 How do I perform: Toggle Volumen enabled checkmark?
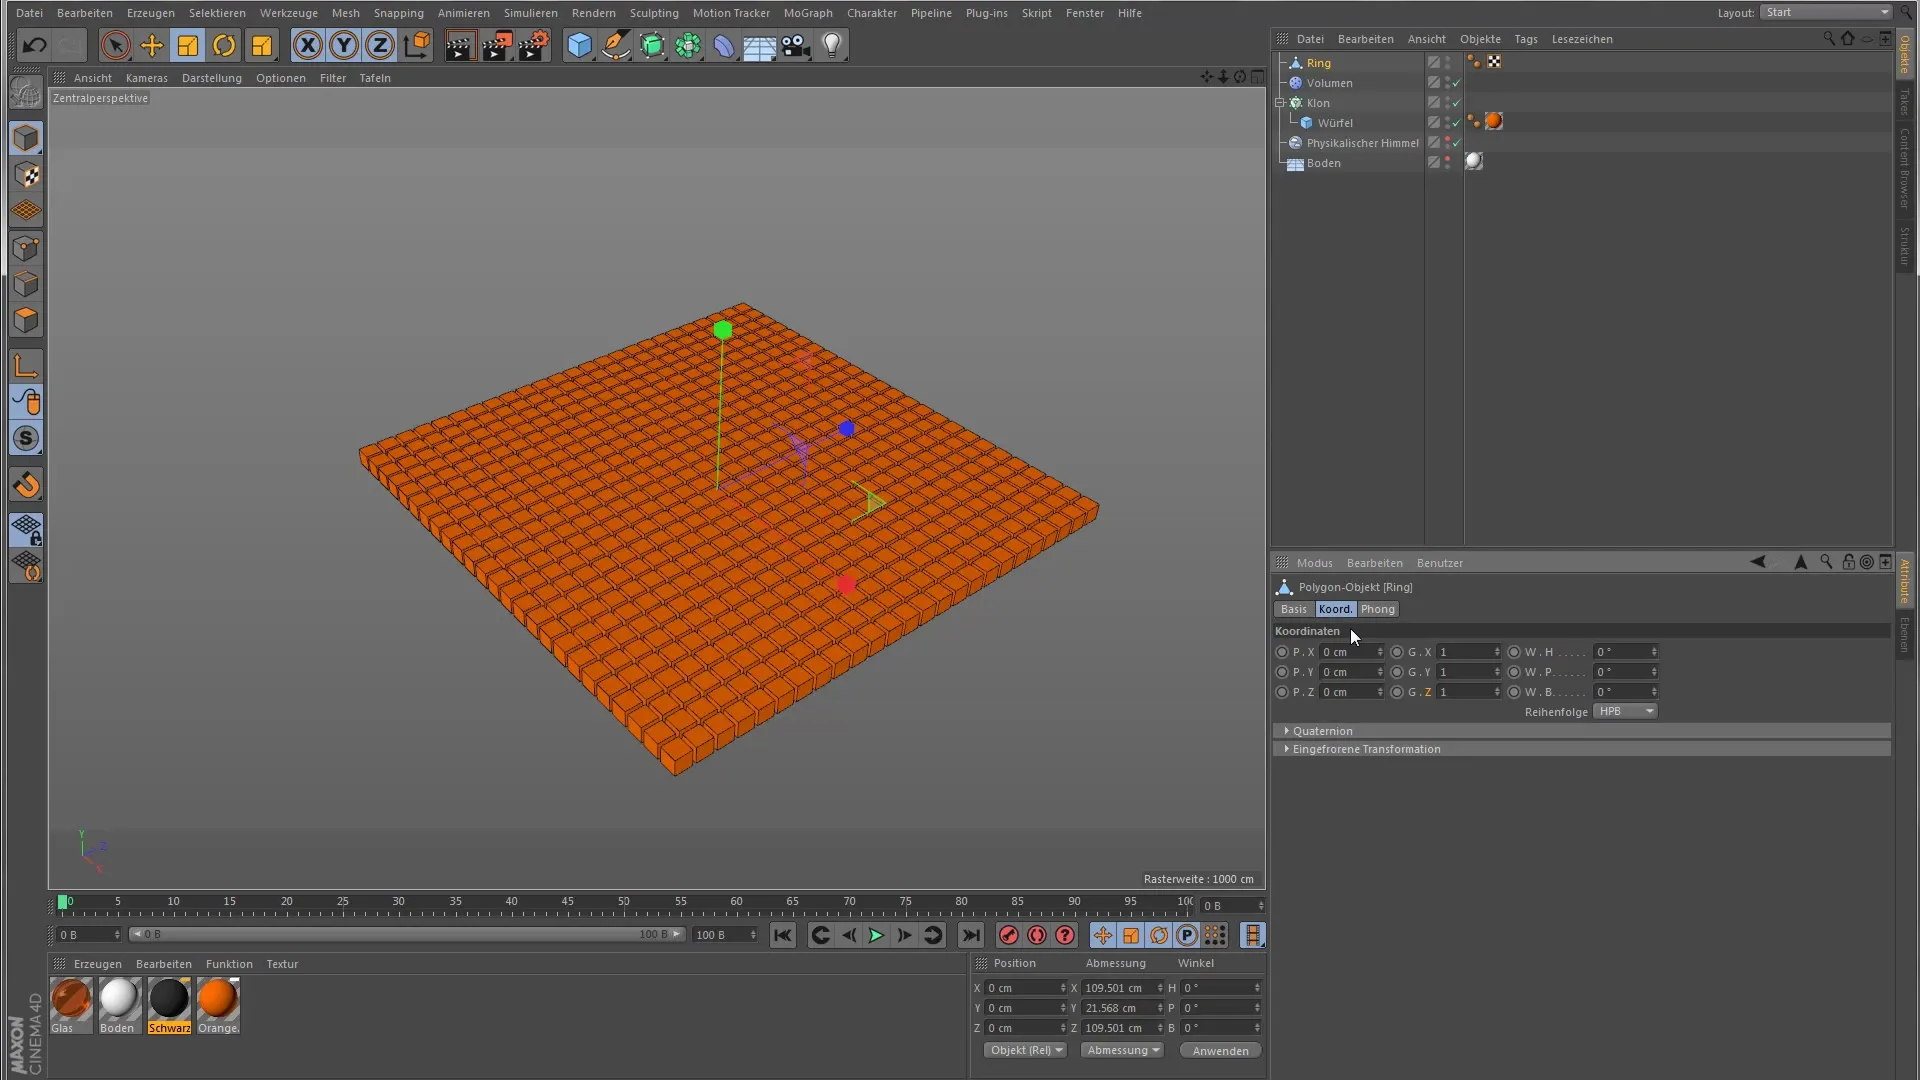click(x=1457, y=83)
